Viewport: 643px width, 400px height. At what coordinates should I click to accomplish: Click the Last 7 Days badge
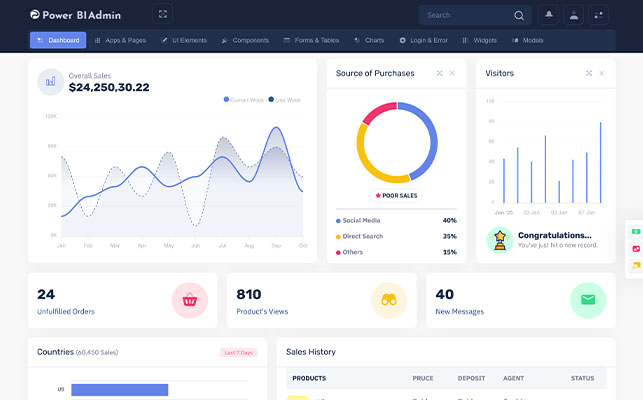point(239,352)
